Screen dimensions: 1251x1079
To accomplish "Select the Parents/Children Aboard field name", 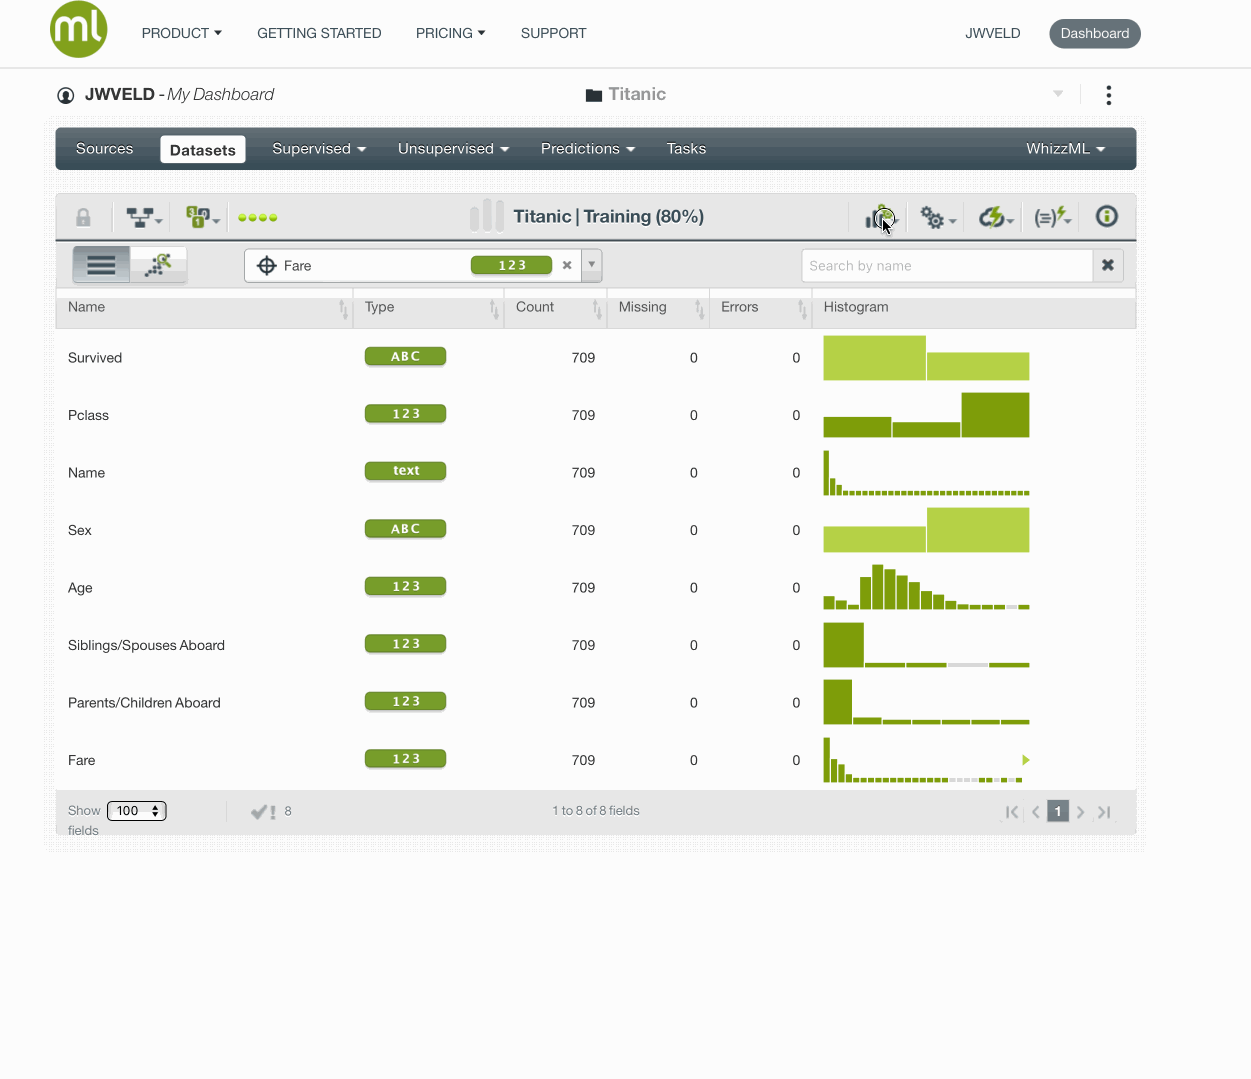I will [x=144, y=703].
